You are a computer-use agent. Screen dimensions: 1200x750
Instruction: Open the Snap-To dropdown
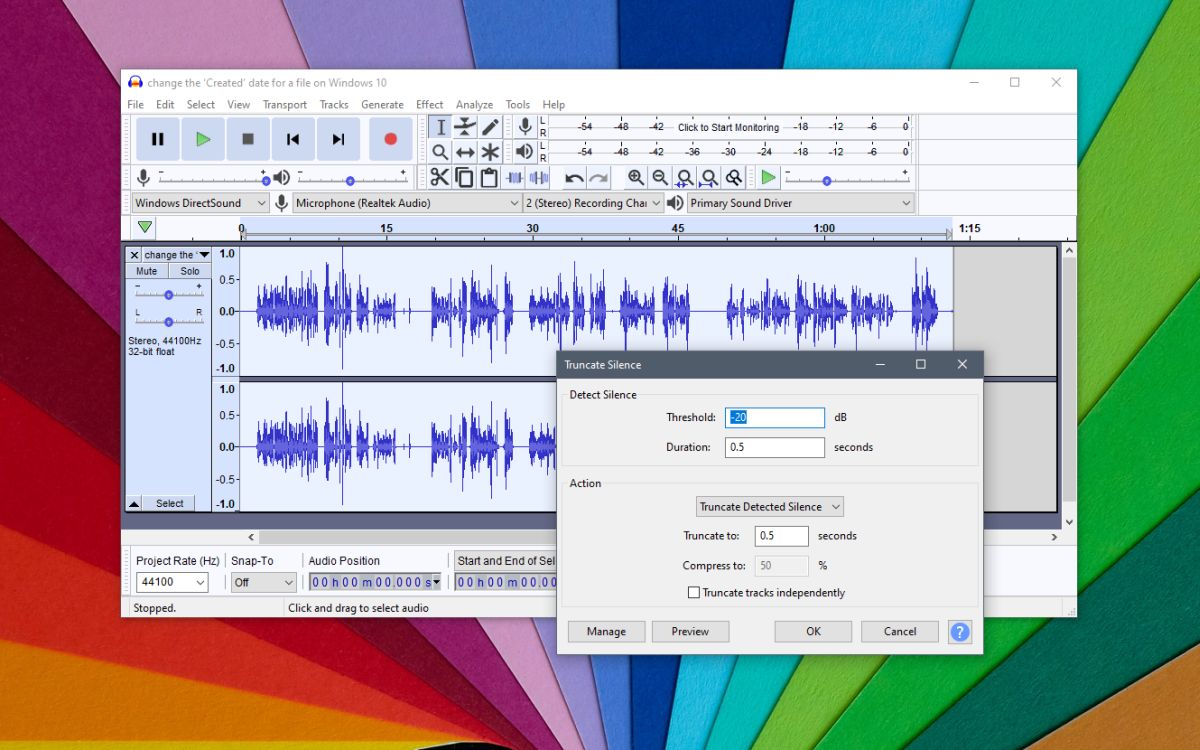[262, 582]
